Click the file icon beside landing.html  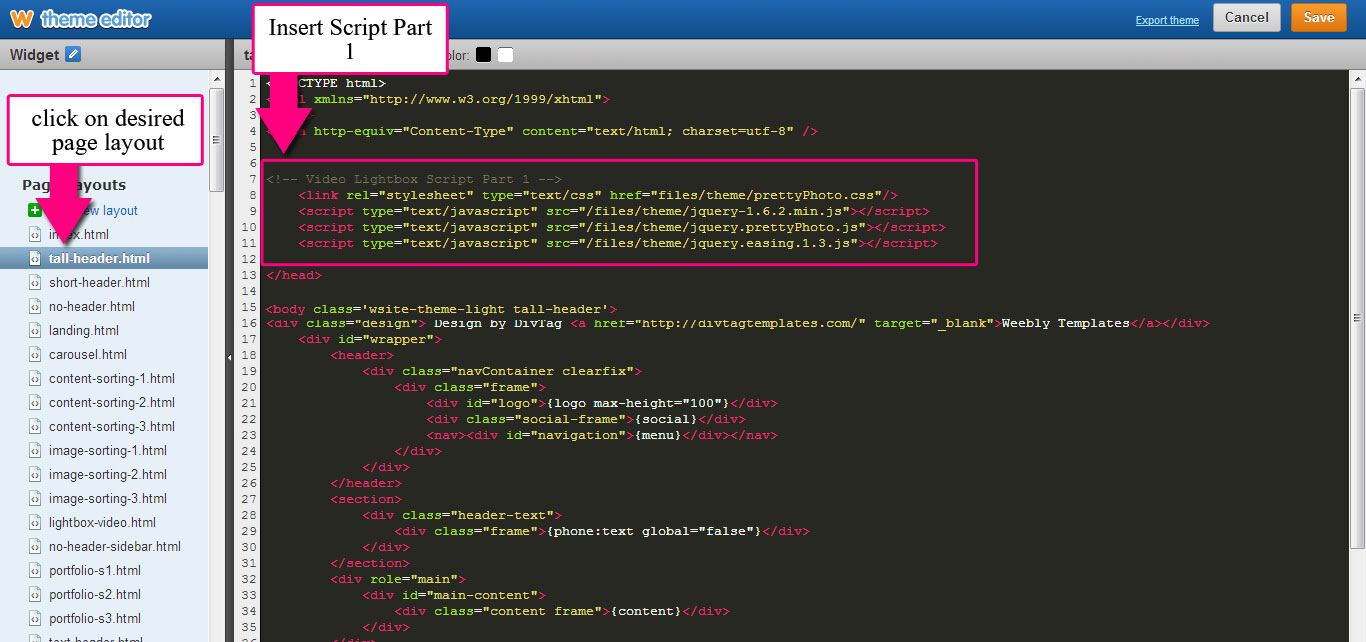click(35, 331)
